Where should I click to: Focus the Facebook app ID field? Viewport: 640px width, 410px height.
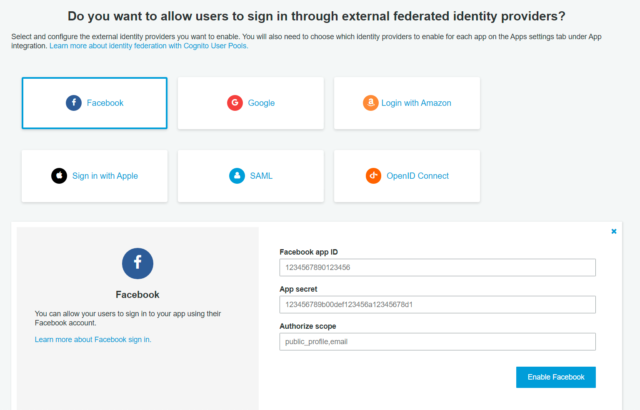pos(437,268)
